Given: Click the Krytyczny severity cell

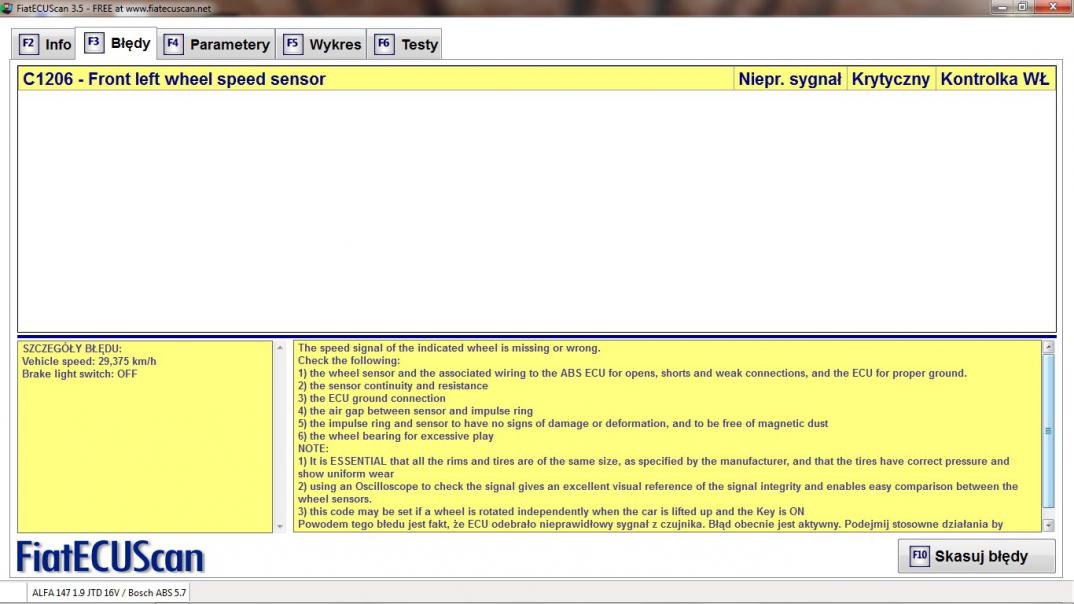Looking at the screenshot, I should (x=890, y=79).
